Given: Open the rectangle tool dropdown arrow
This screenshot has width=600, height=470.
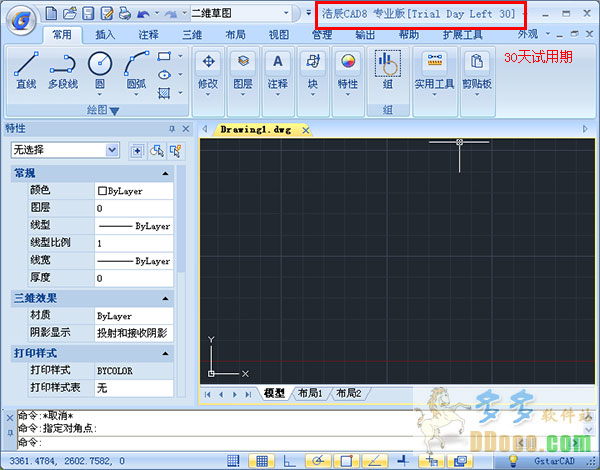Looking at the screenshot, I should tap(180, 56).
